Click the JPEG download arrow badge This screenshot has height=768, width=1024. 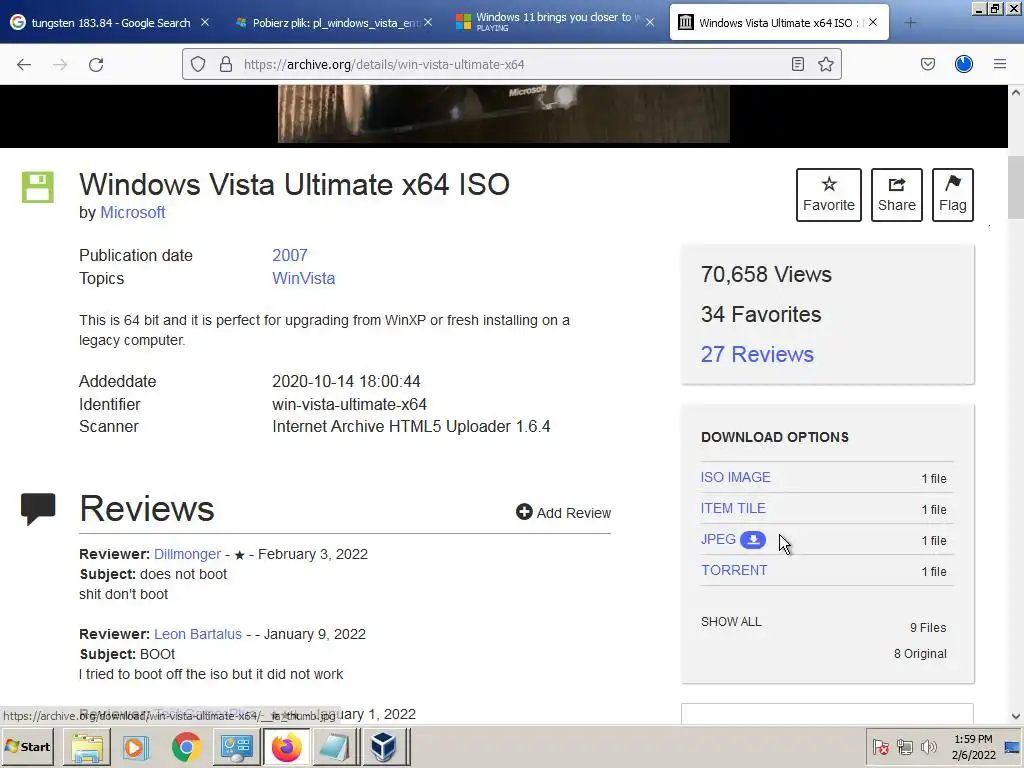click(753, 540)
